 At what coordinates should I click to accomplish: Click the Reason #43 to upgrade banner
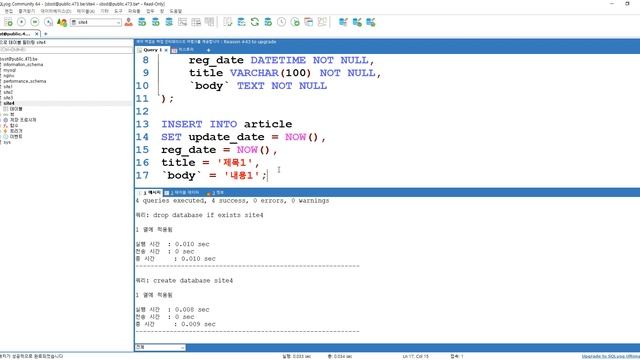tap(250, 42)
